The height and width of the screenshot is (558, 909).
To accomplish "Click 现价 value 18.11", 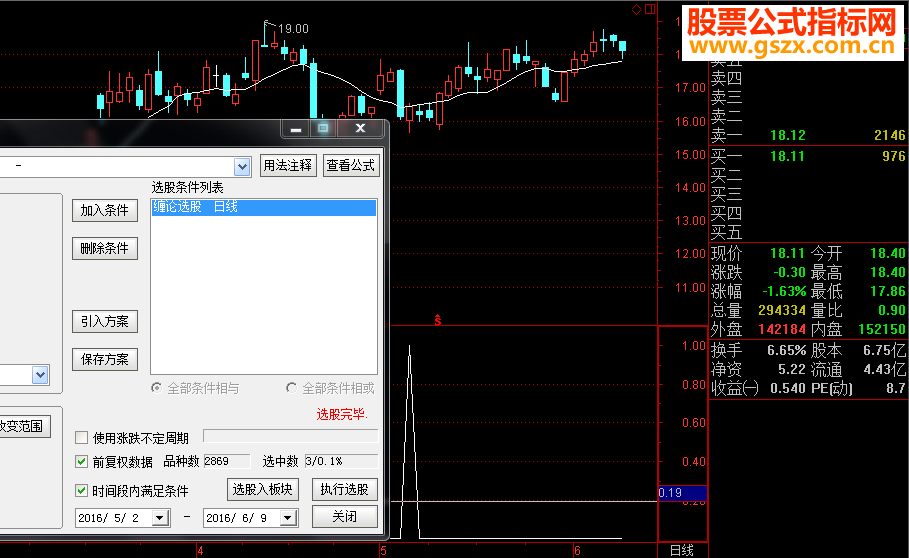I will tap(787, 253).
